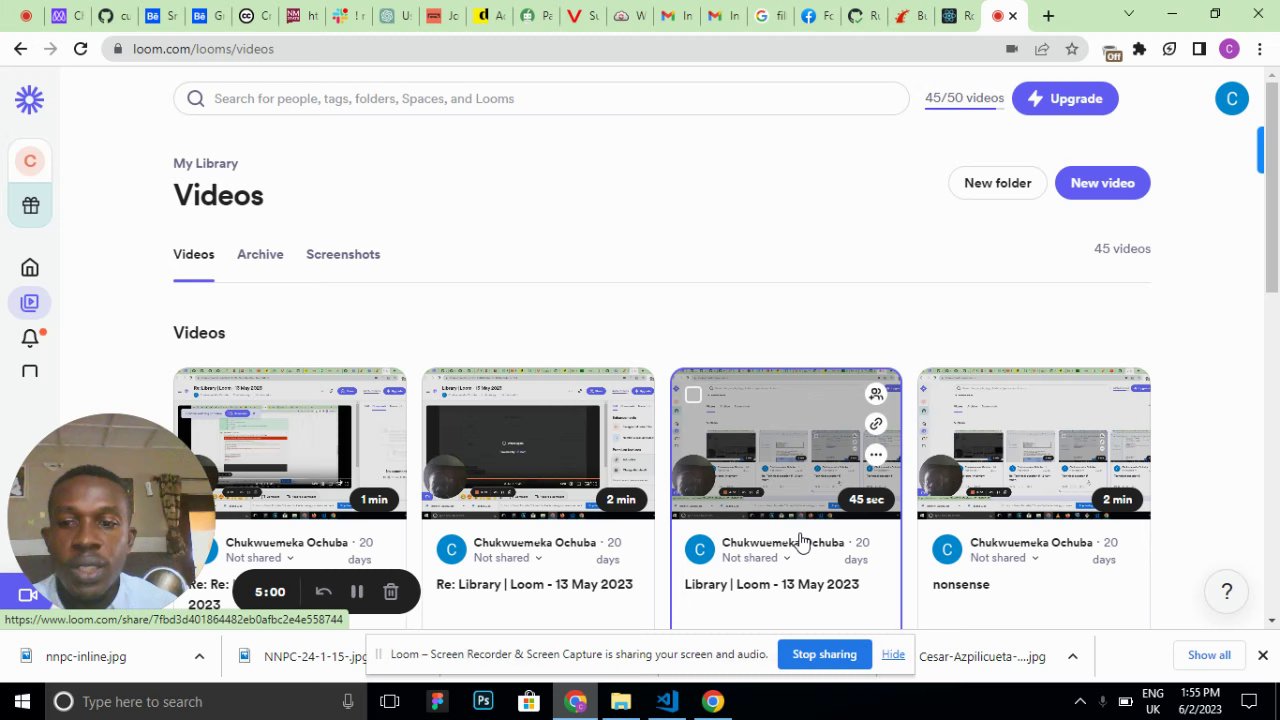Click the Chrome profile avatar in toolbar

(x=1230, y=49)
